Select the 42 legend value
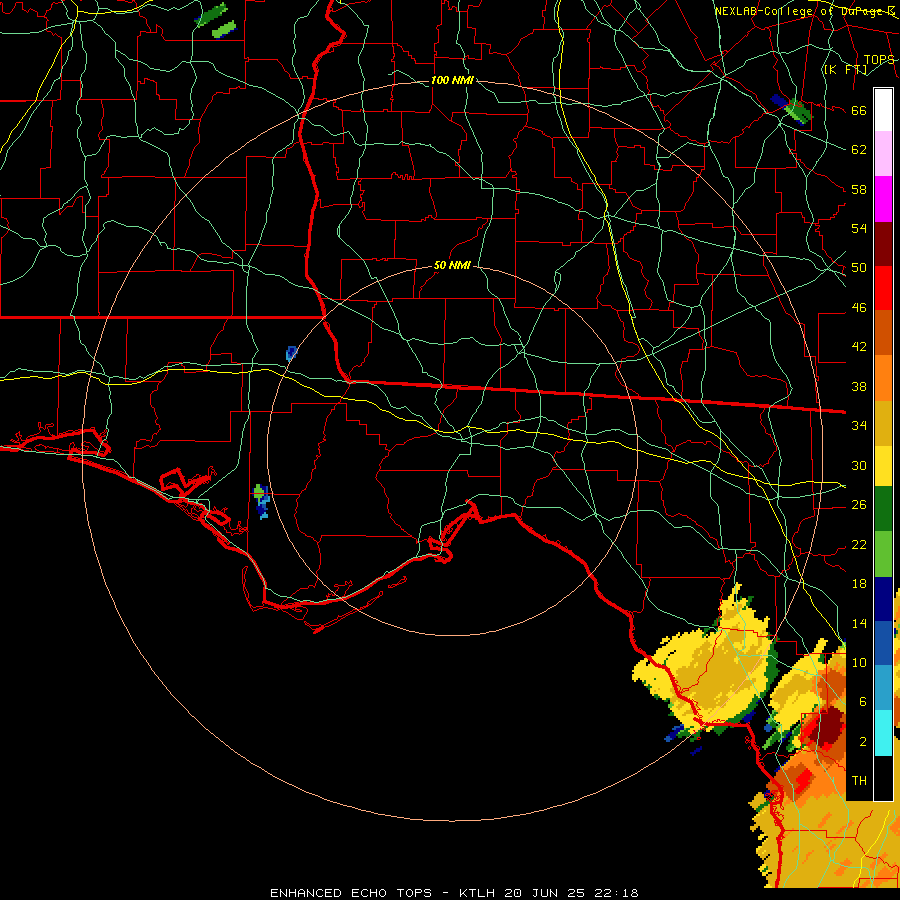The height and width of the screenshot is (900, 900). pyautogui.click(x=859, y=347)
